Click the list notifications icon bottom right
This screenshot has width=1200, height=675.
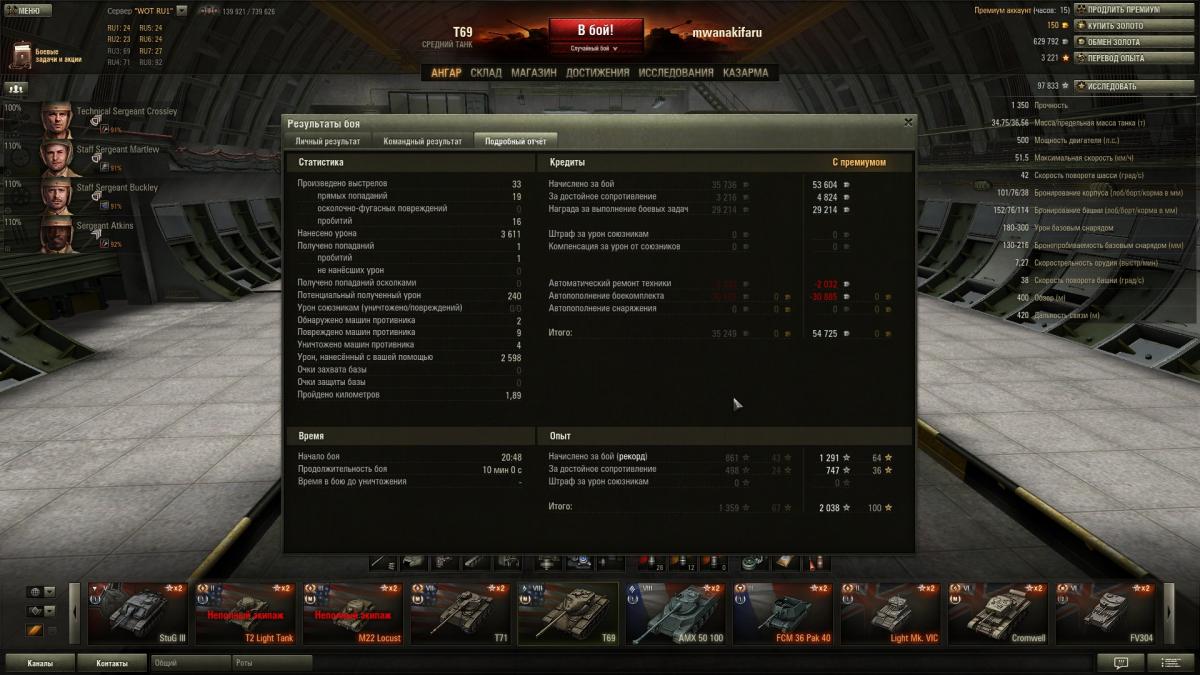pos(1171,662)
